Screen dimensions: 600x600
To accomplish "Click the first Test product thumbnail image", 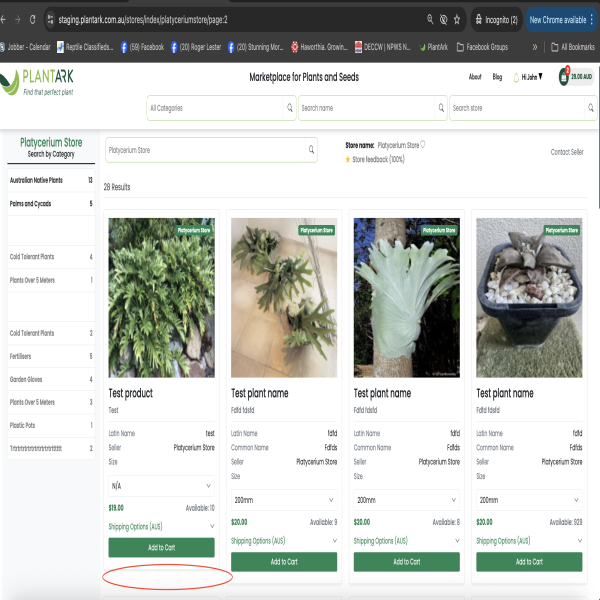I will point(161,297).
